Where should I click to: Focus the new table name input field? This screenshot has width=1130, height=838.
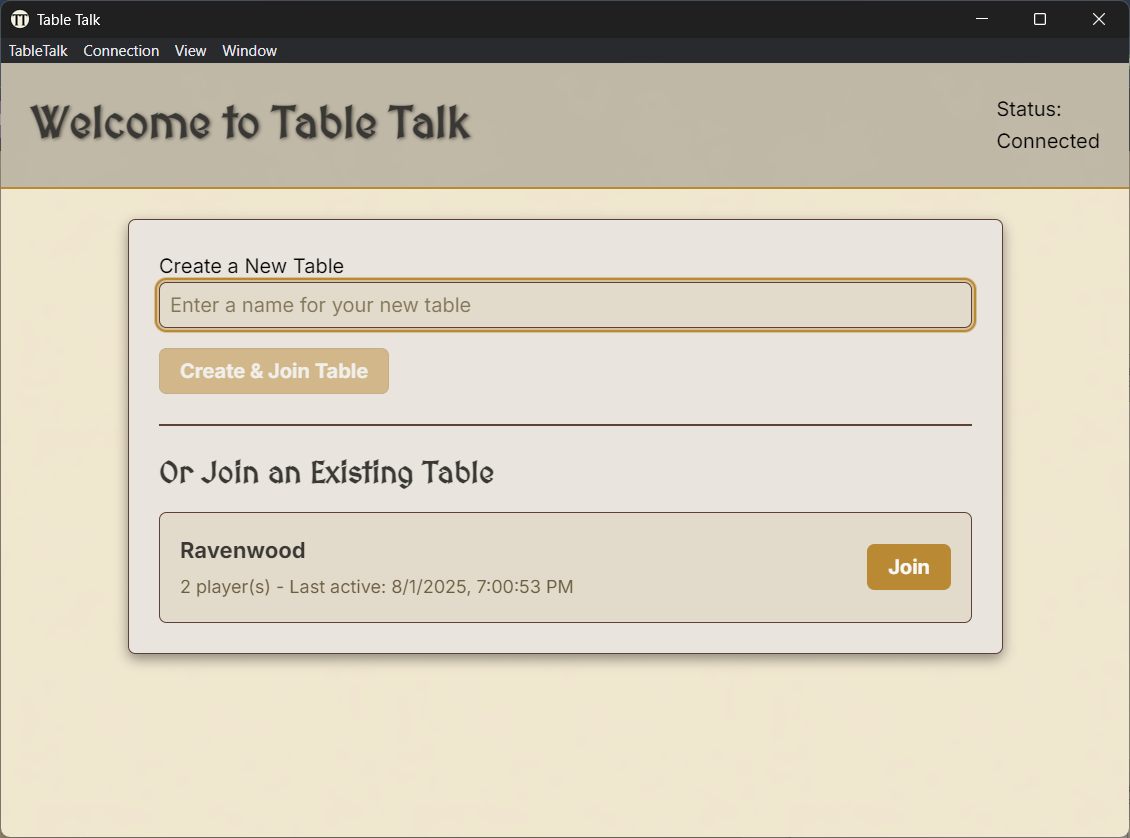(x=565, y=305)
